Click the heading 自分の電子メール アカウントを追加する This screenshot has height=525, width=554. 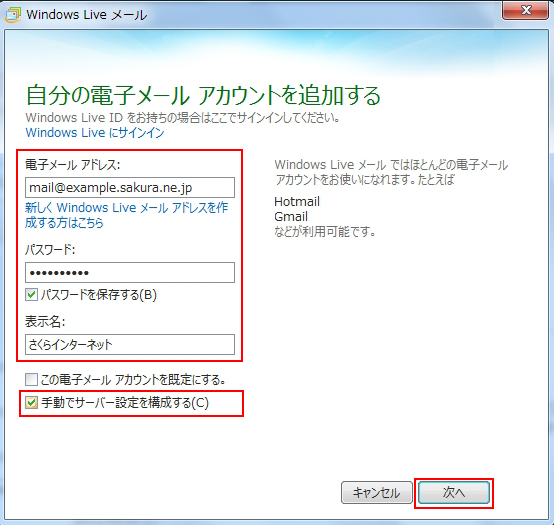point(203,95)
